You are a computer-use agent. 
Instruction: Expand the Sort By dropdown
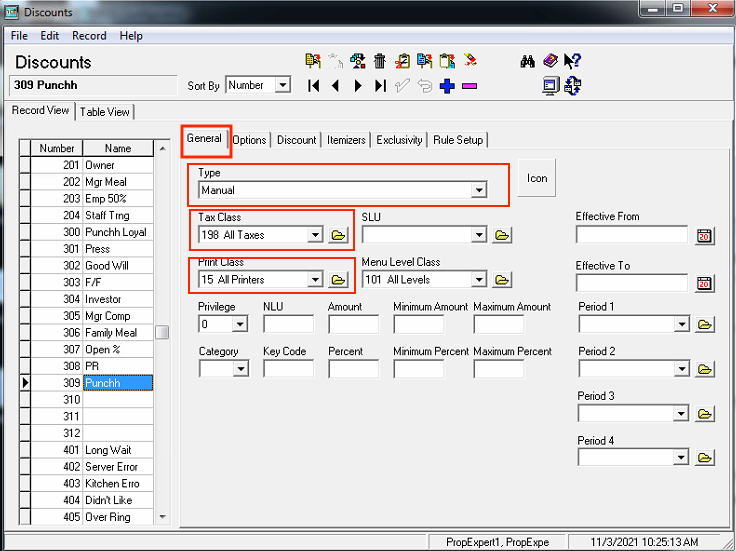283,85
